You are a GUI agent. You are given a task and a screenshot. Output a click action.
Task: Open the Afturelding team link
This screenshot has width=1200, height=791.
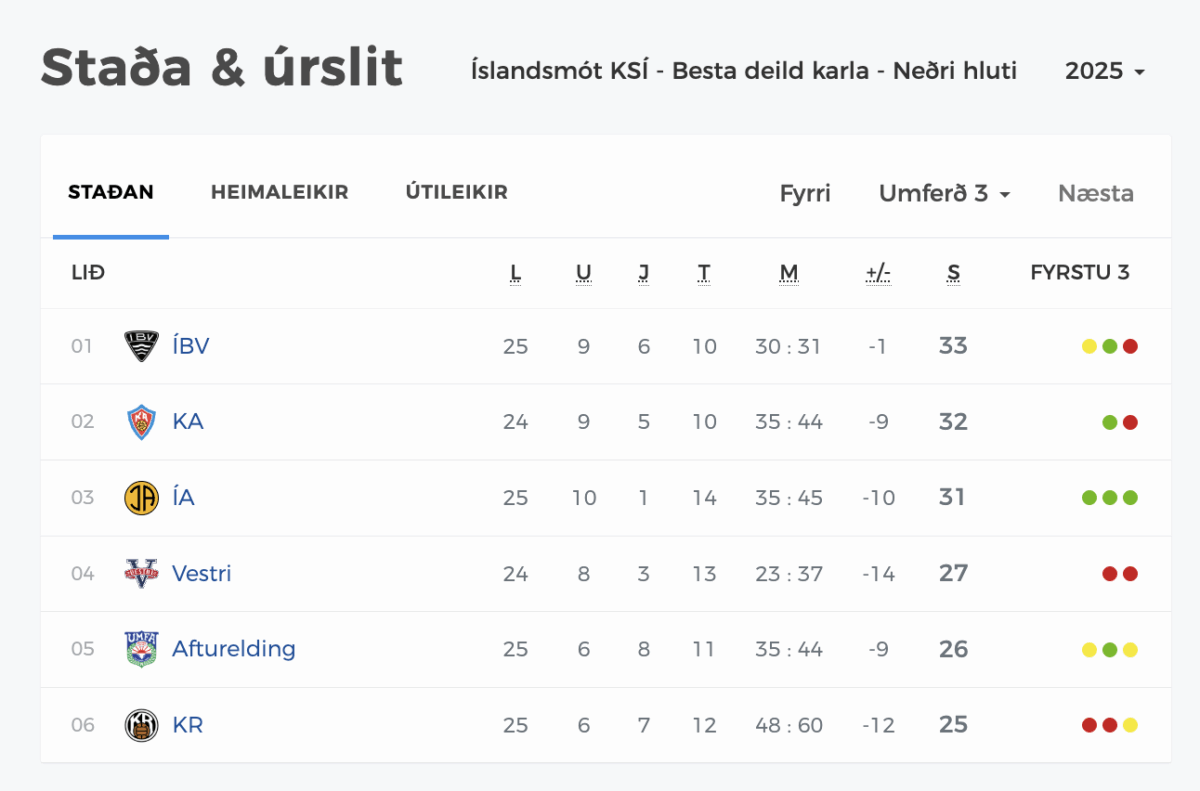pos(234,649)
